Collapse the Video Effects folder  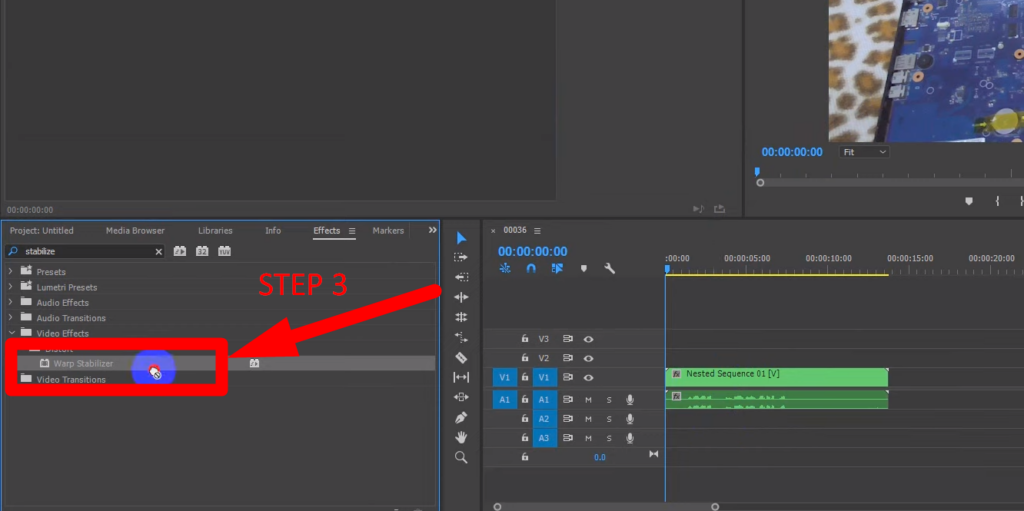click(x=11, y=333)
